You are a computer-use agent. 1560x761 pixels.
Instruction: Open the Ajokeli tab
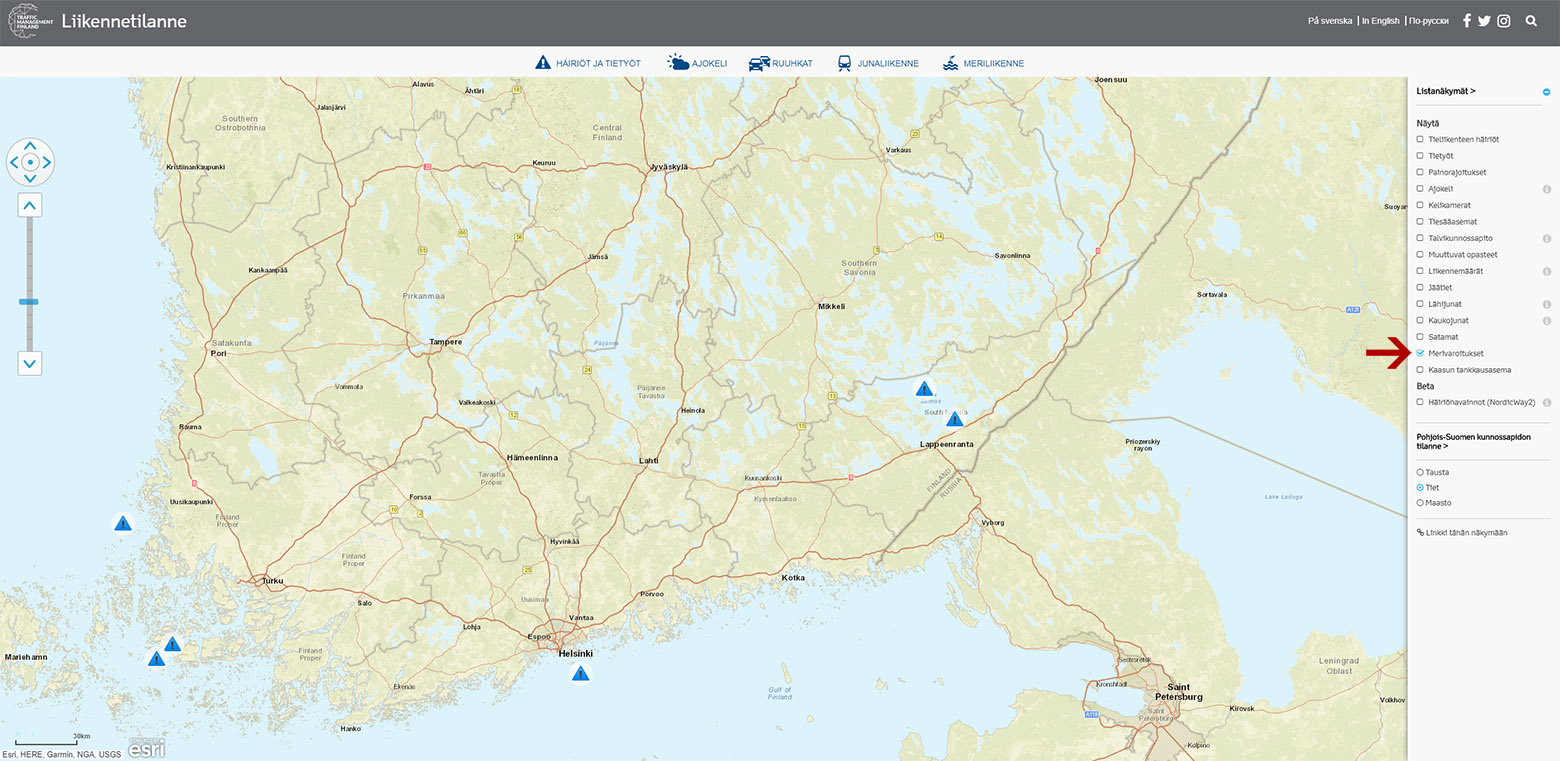click(x=697, y=63)
